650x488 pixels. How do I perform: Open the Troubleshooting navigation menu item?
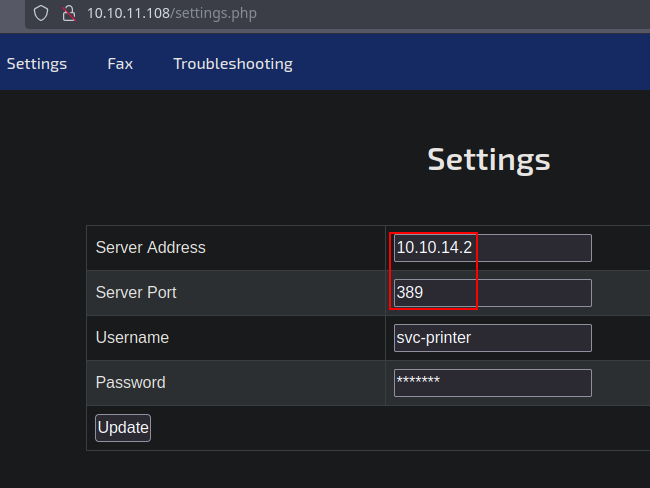point(233,64)
